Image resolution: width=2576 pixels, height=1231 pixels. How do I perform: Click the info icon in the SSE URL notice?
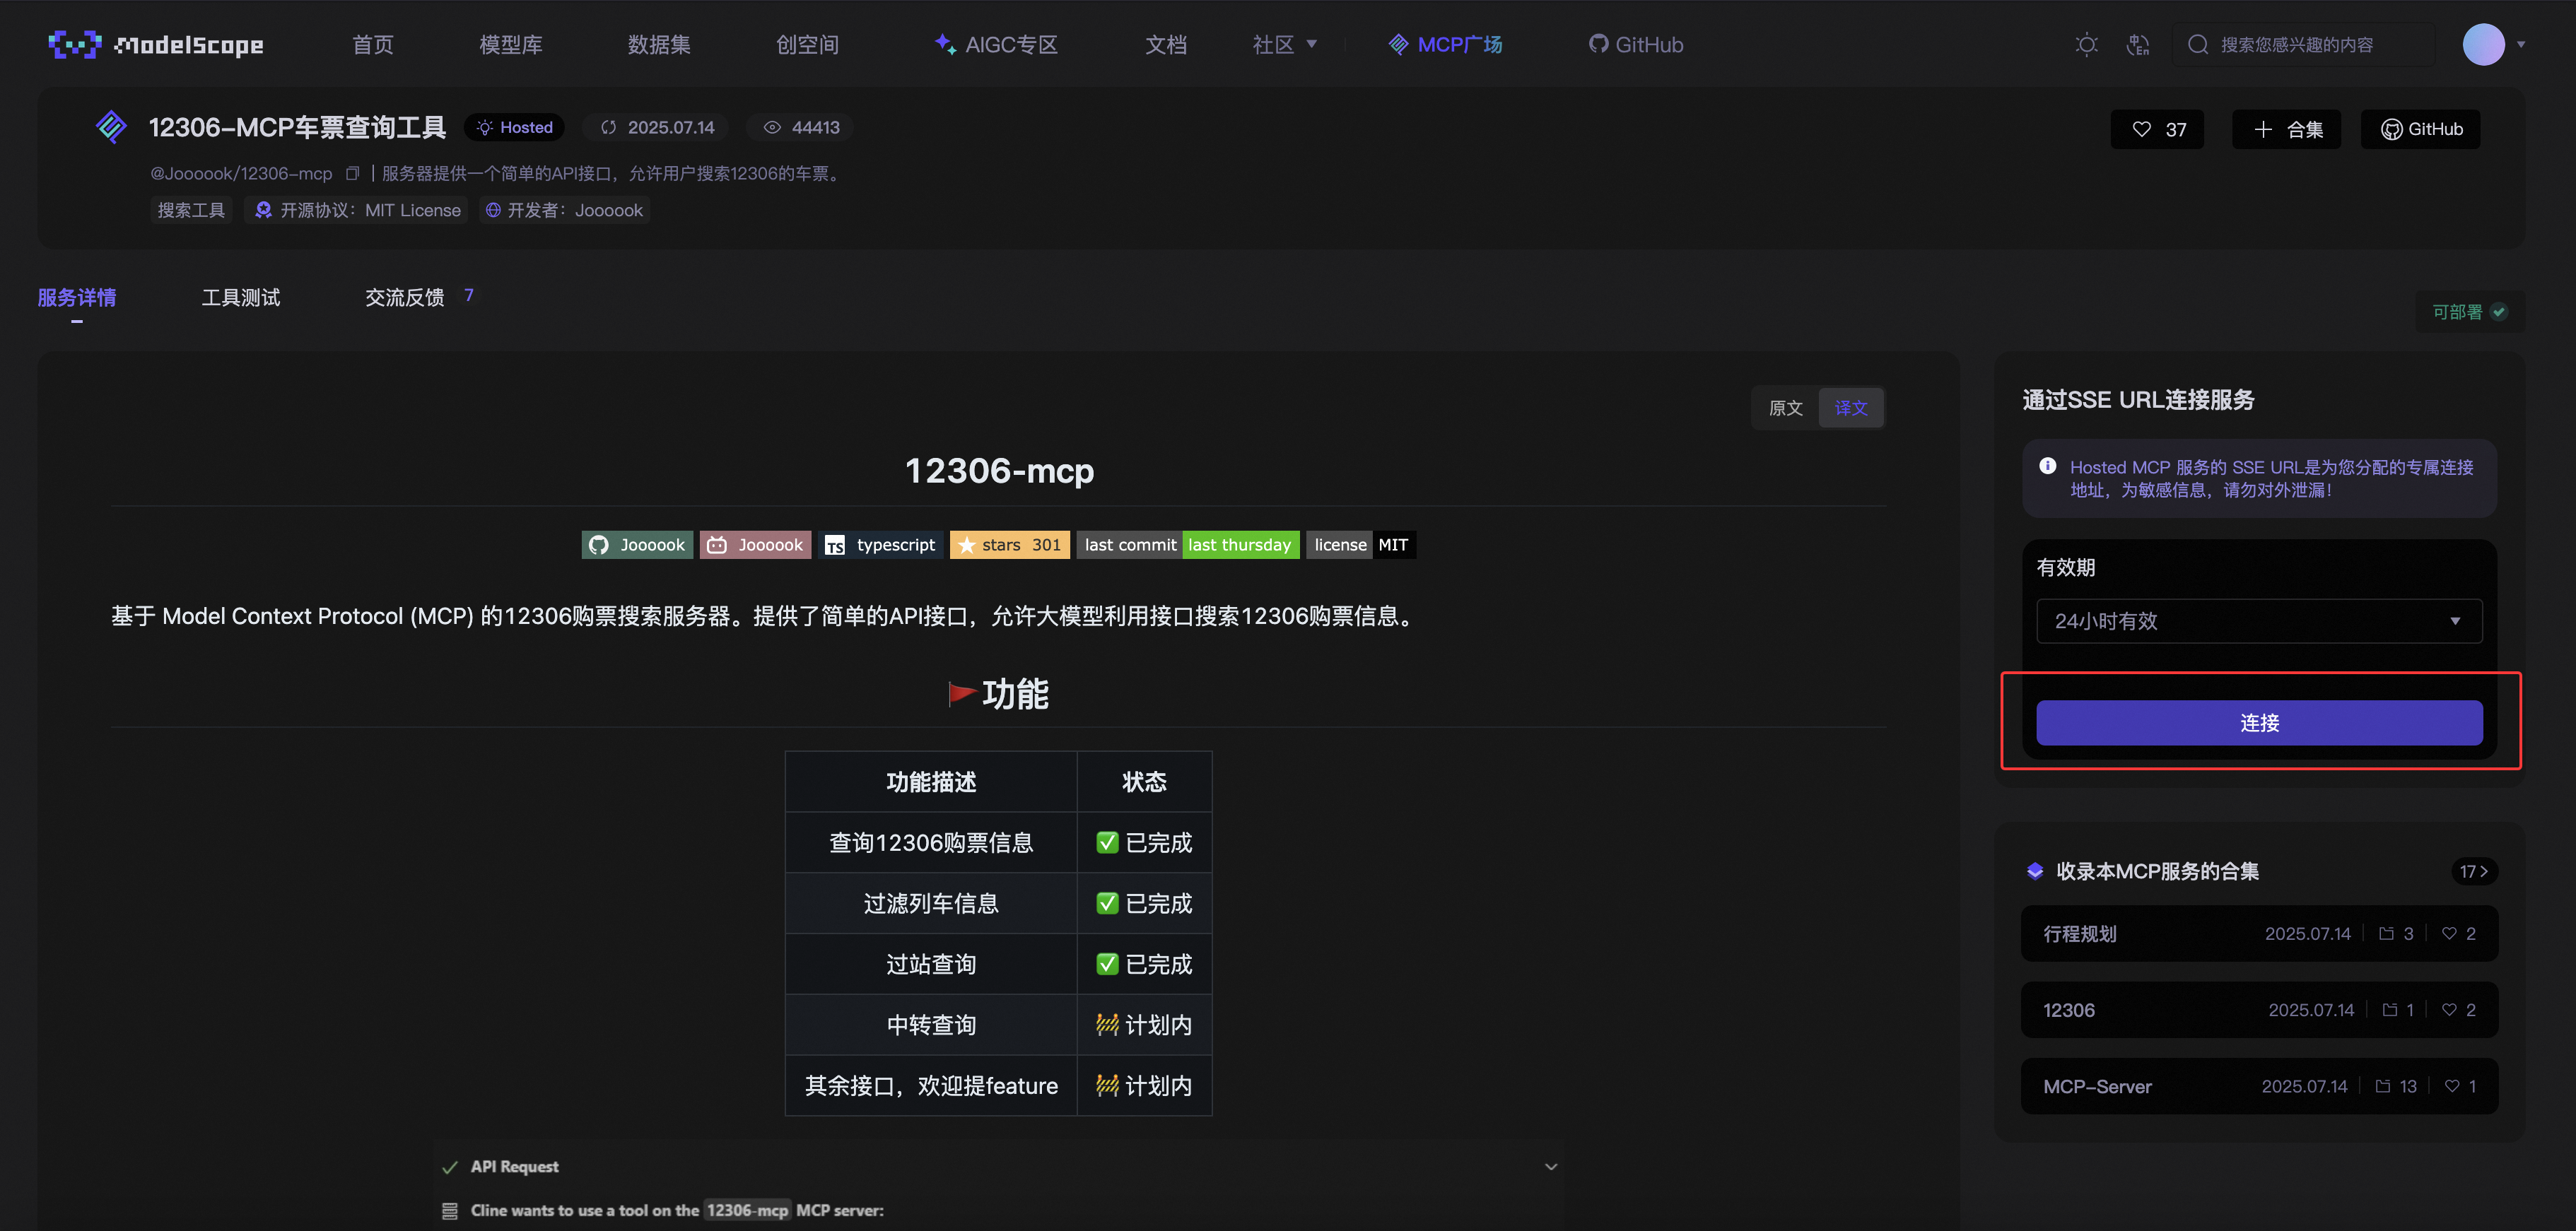pyautogui.click(x=2048, y=466)
